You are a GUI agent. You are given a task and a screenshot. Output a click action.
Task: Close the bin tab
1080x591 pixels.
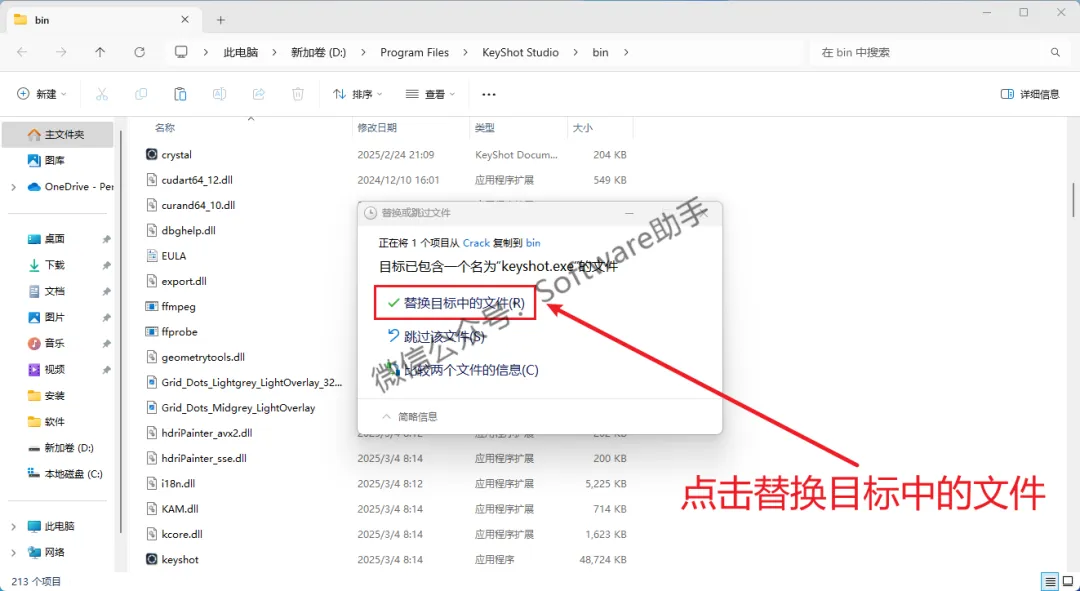185,20
